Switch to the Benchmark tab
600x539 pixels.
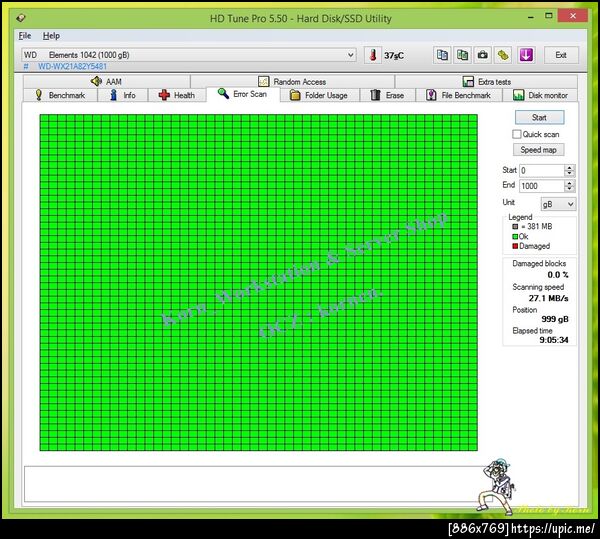pyautogui.click(x=60, y=95)
